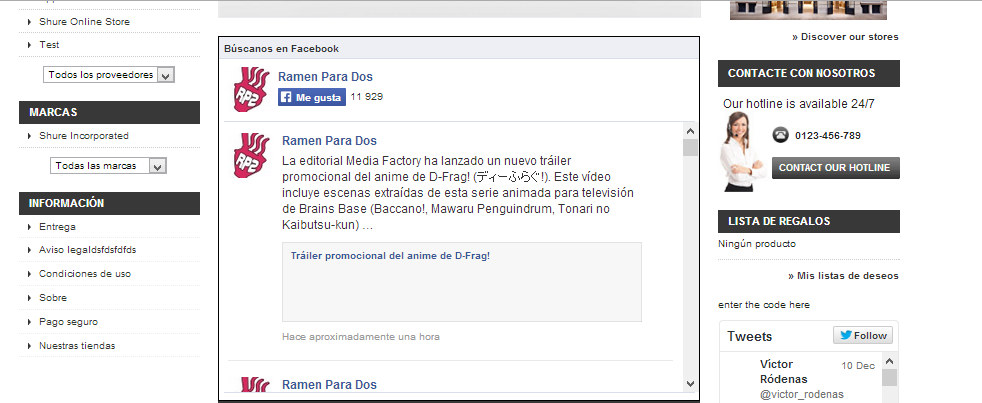The height and width of the screenshot is (403, 982).
Task: Click the Tweets widget scrollbar thumb
Action: coord(889,377)
